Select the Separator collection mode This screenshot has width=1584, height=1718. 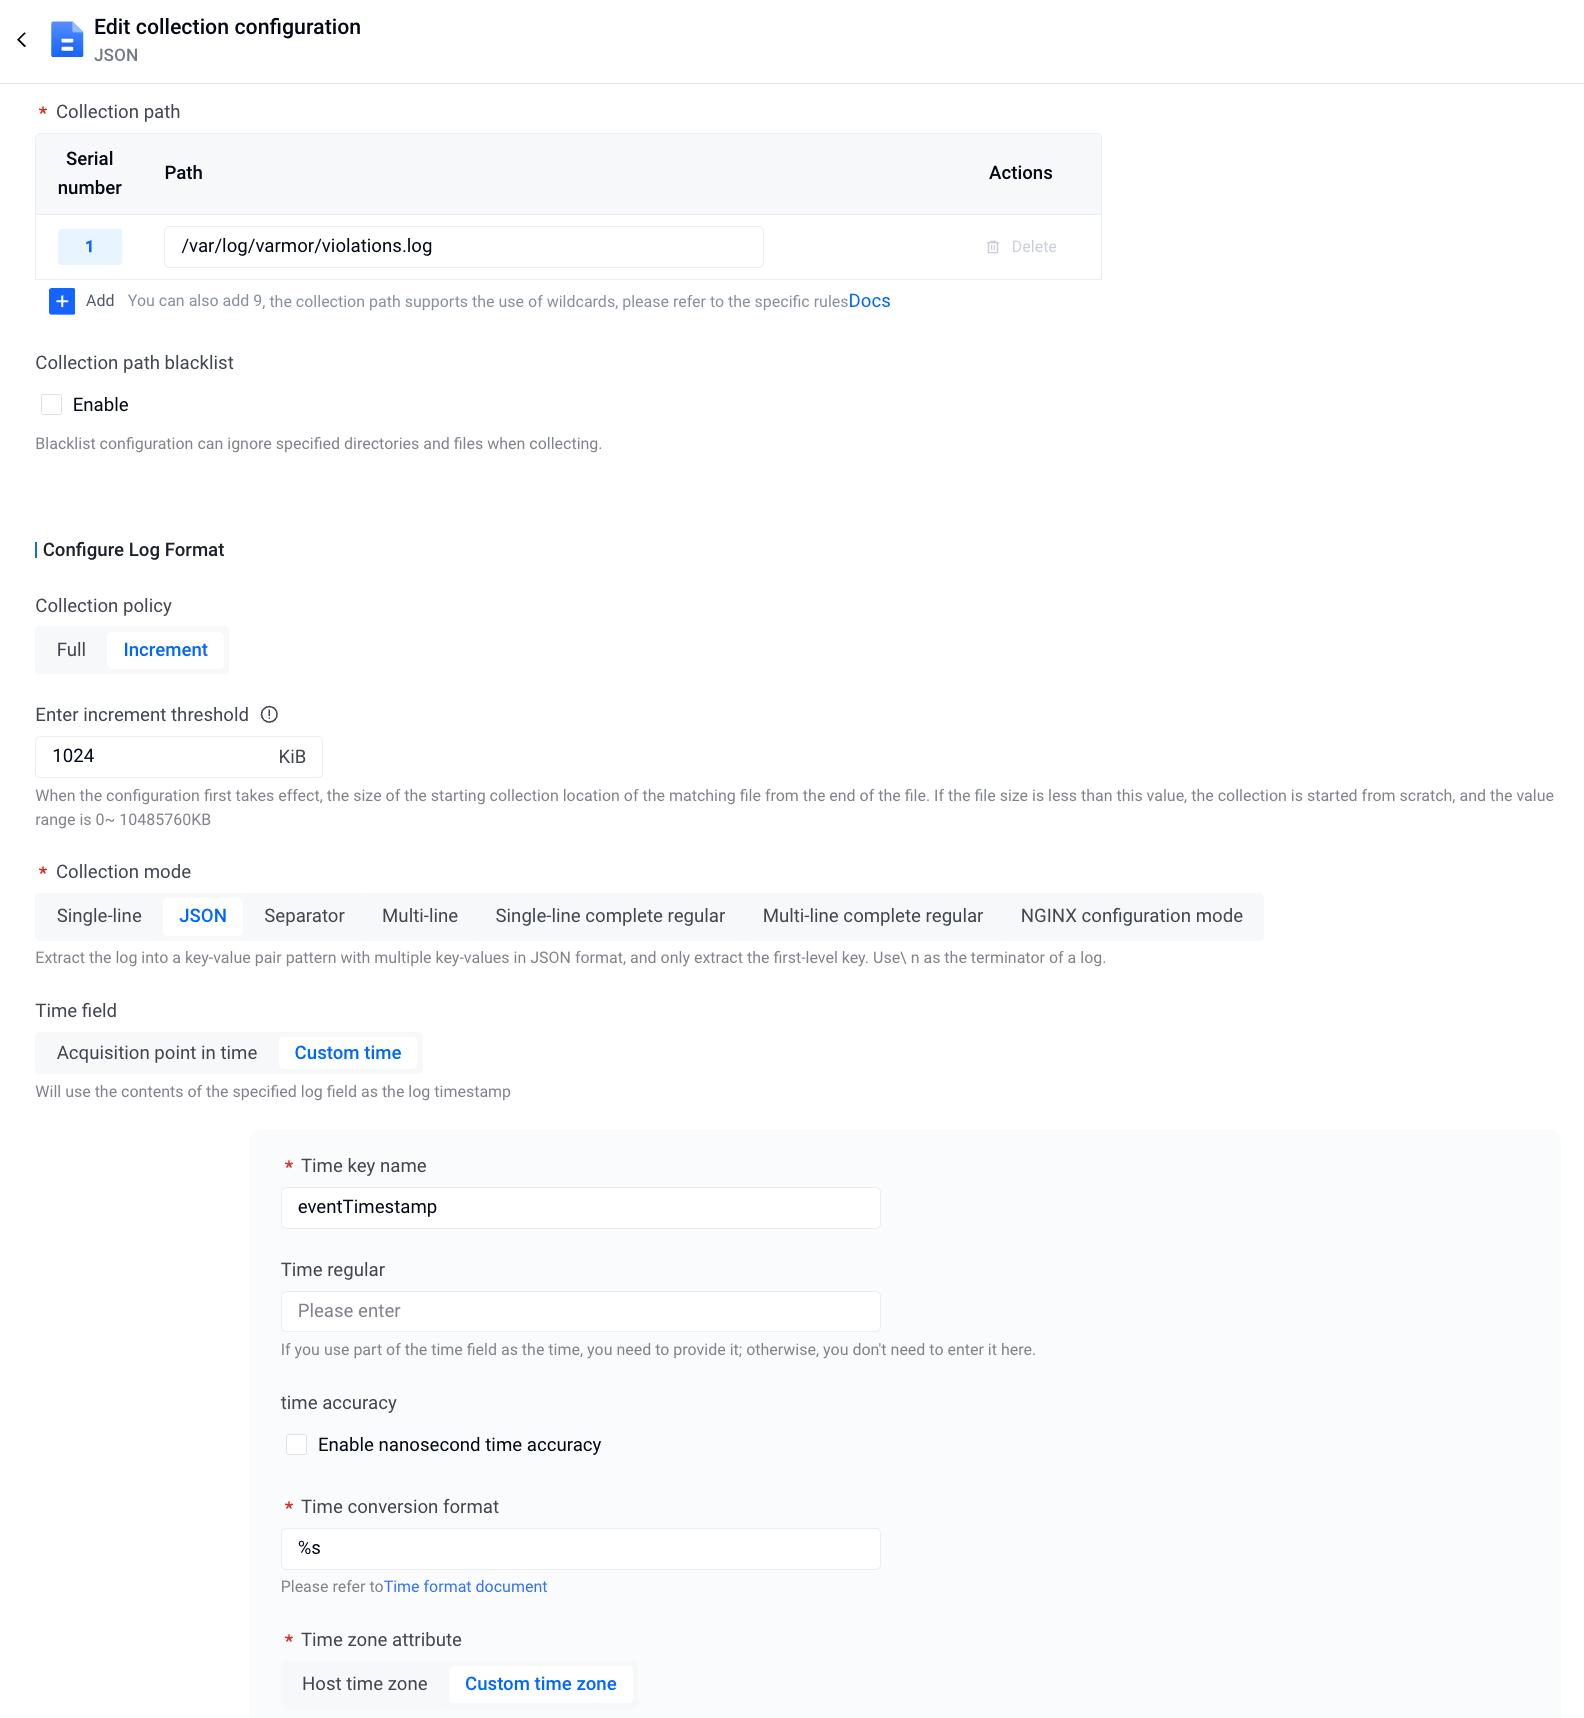[x=304, y=916]
